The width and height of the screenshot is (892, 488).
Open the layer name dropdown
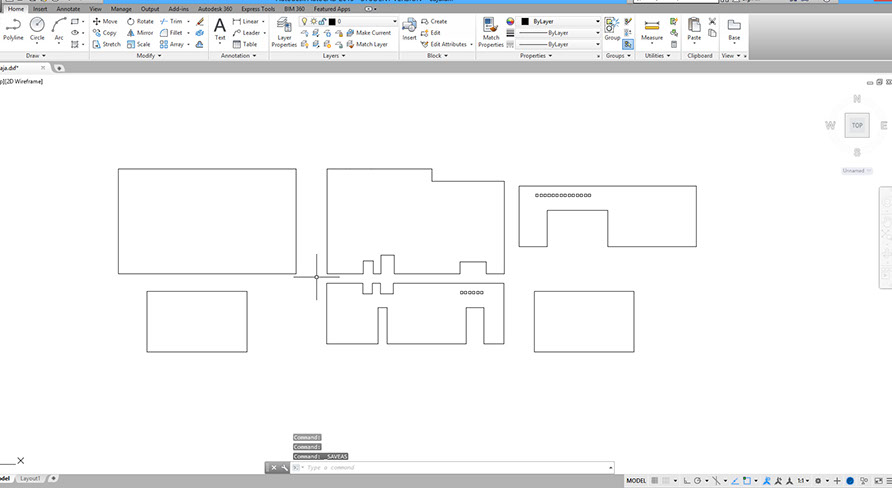(395, 21)
